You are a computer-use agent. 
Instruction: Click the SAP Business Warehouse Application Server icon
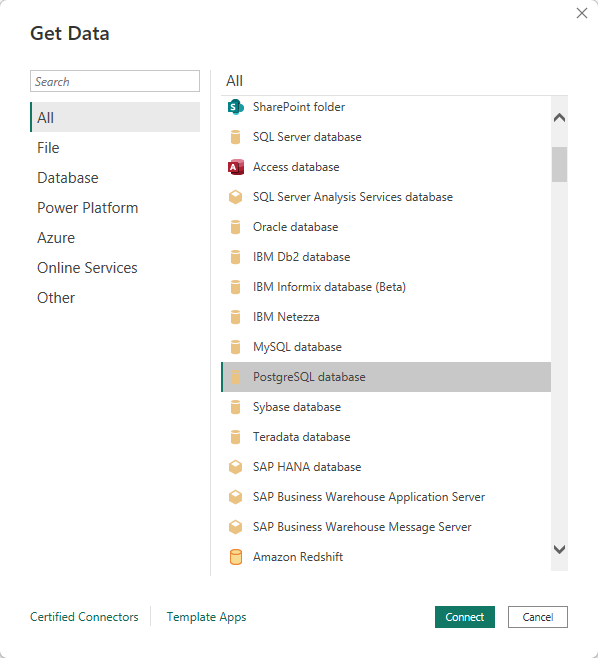[x=235, y=497]
